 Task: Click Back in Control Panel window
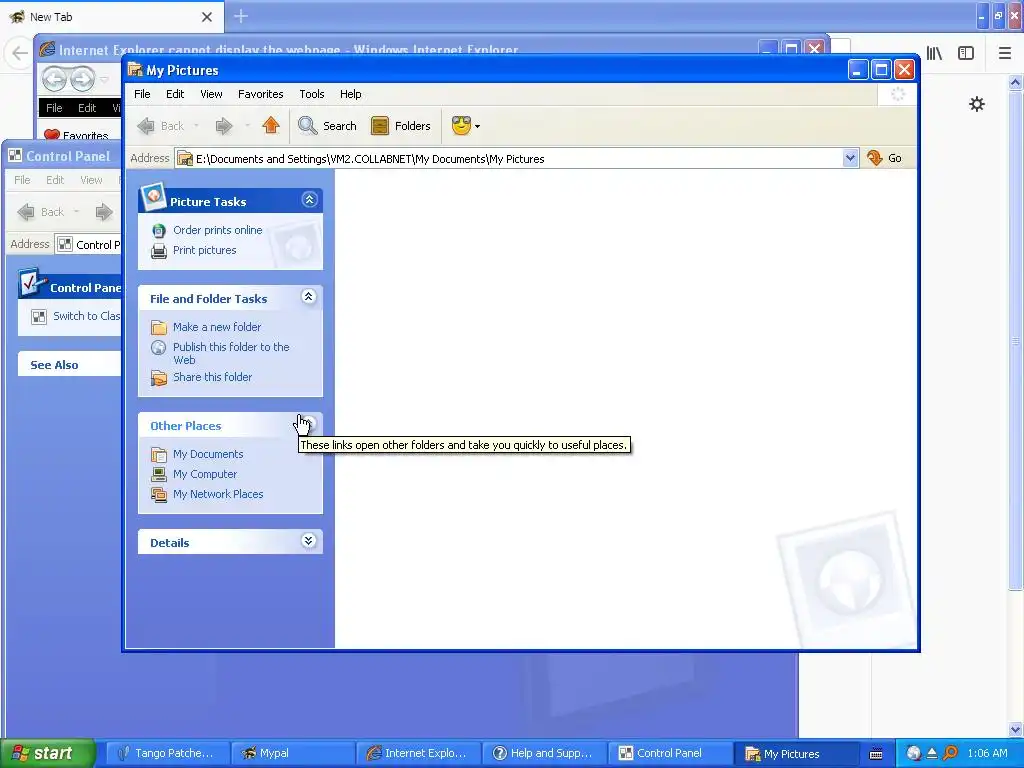click(42, 212)
